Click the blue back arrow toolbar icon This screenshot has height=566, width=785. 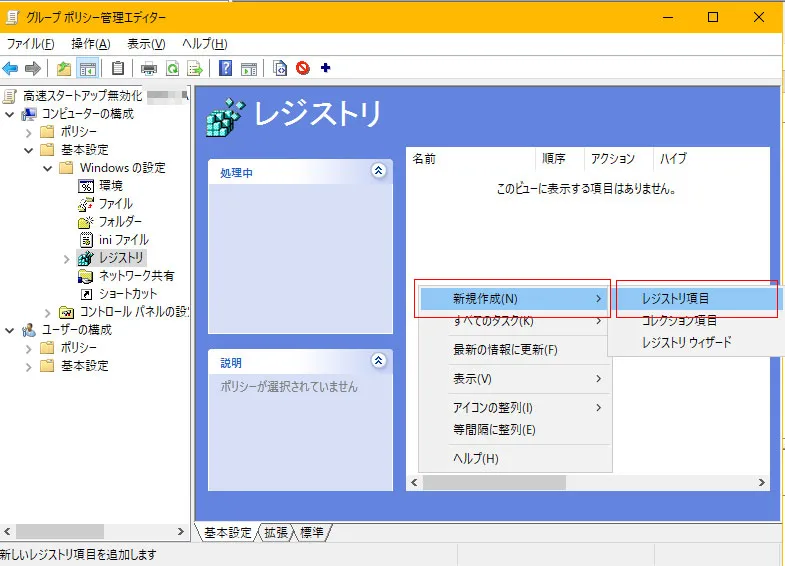[10, 68]
